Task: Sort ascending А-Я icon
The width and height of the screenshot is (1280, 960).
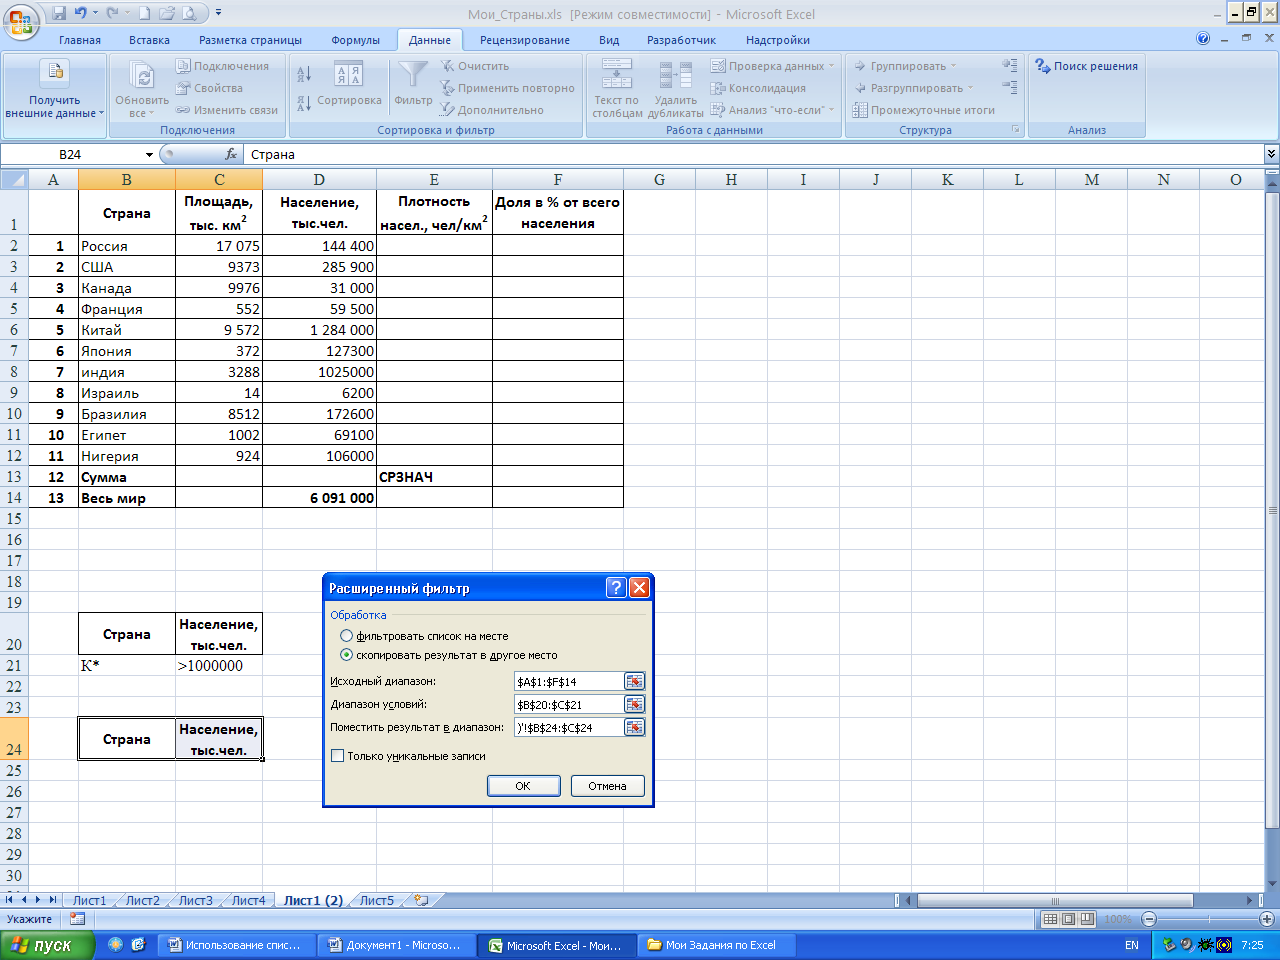Action: pos(304,74)
